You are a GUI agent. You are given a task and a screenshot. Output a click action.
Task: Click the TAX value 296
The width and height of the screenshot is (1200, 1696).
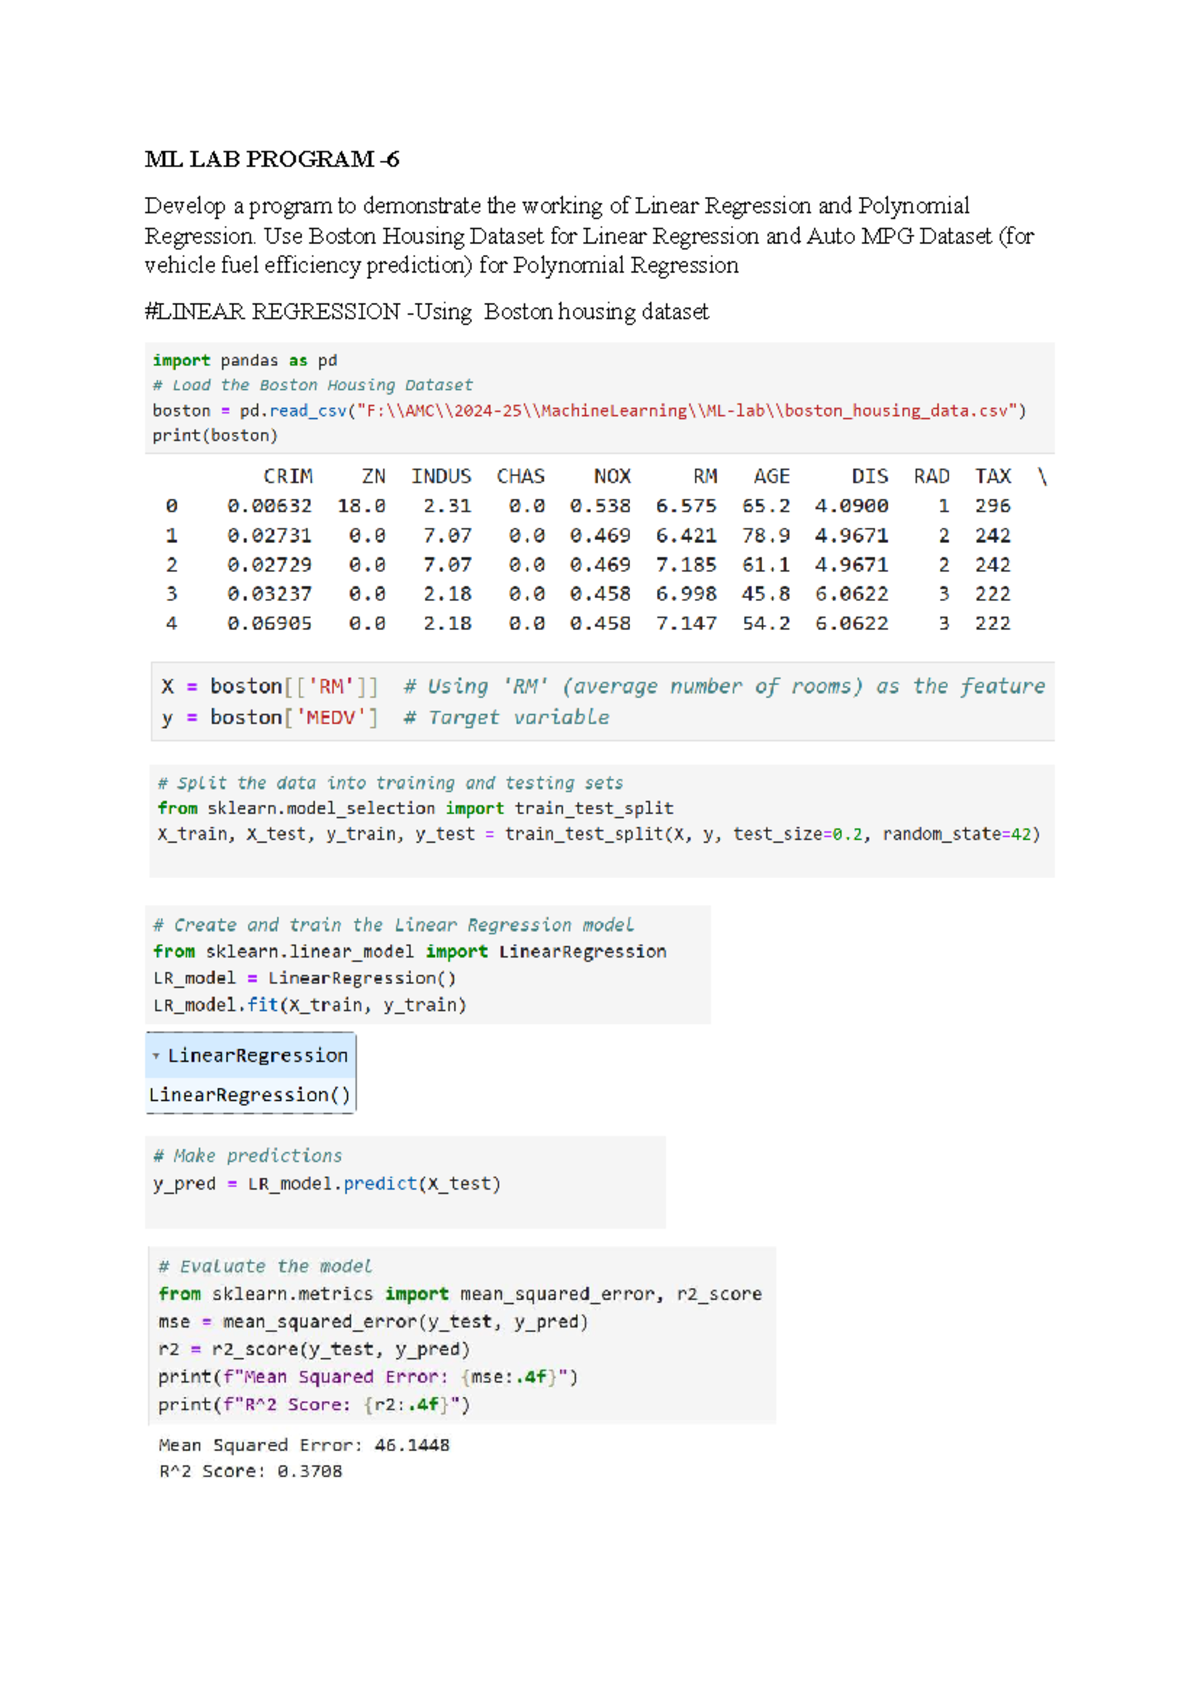(993, 506)
